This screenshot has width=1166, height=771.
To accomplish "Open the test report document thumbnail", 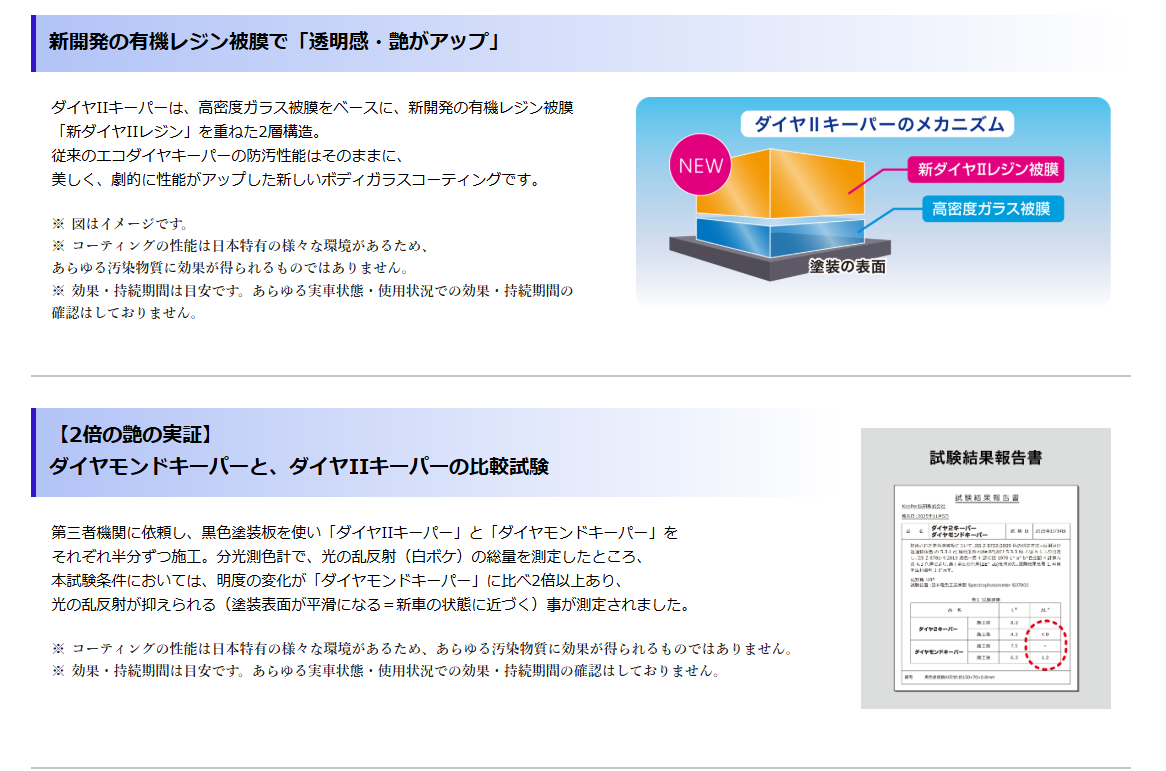I will (985, 587).
